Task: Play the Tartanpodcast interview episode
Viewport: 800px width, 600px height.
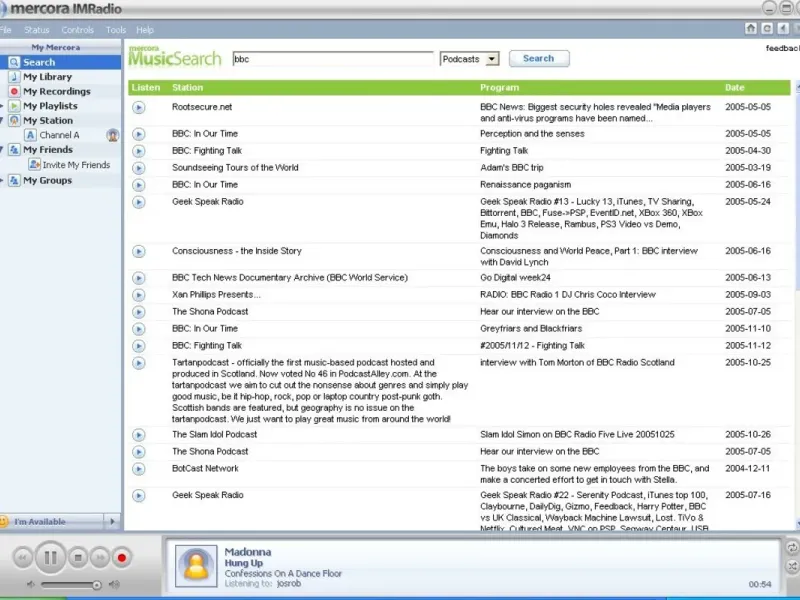Action: tap(139, 363)
